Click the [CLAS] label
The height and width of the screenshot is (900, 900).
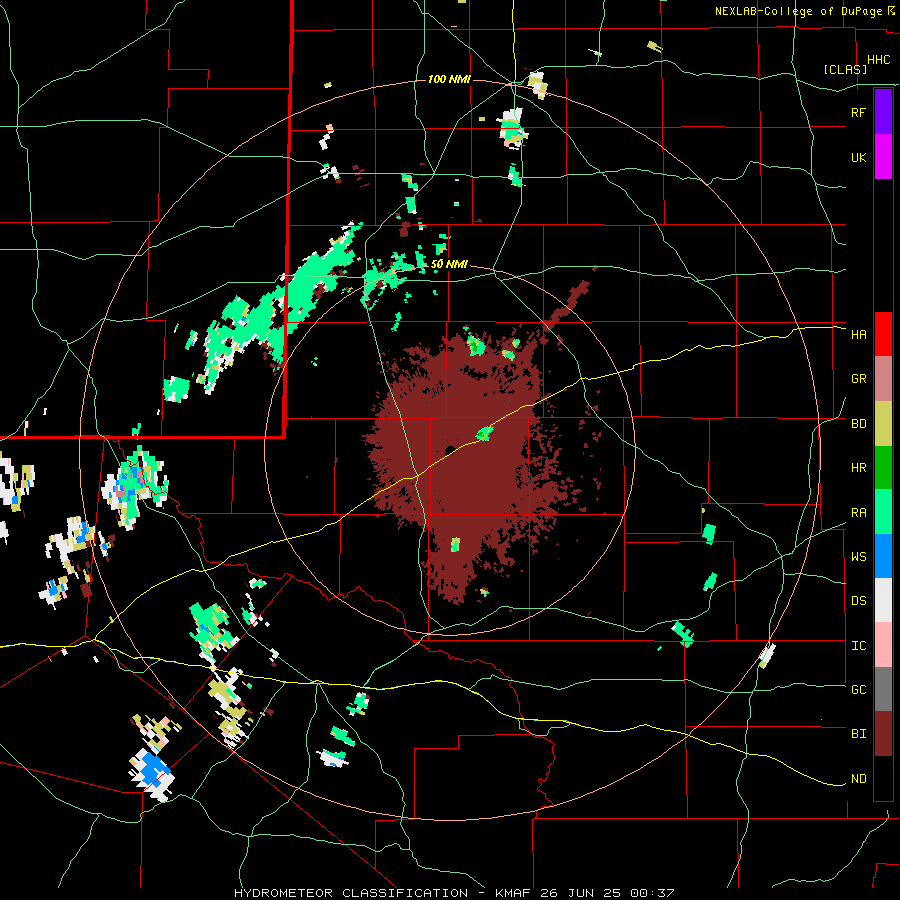(x=845, y=69)
